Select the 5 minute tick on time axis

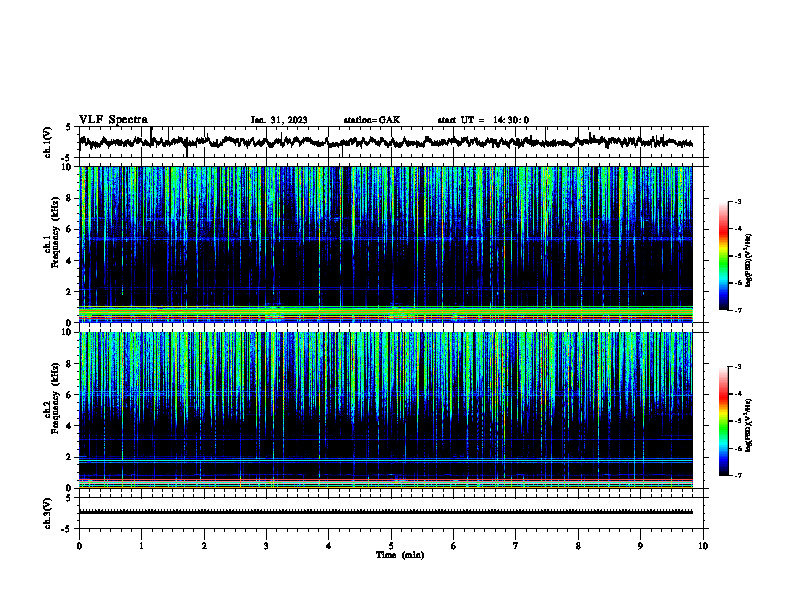pos(391,546)
